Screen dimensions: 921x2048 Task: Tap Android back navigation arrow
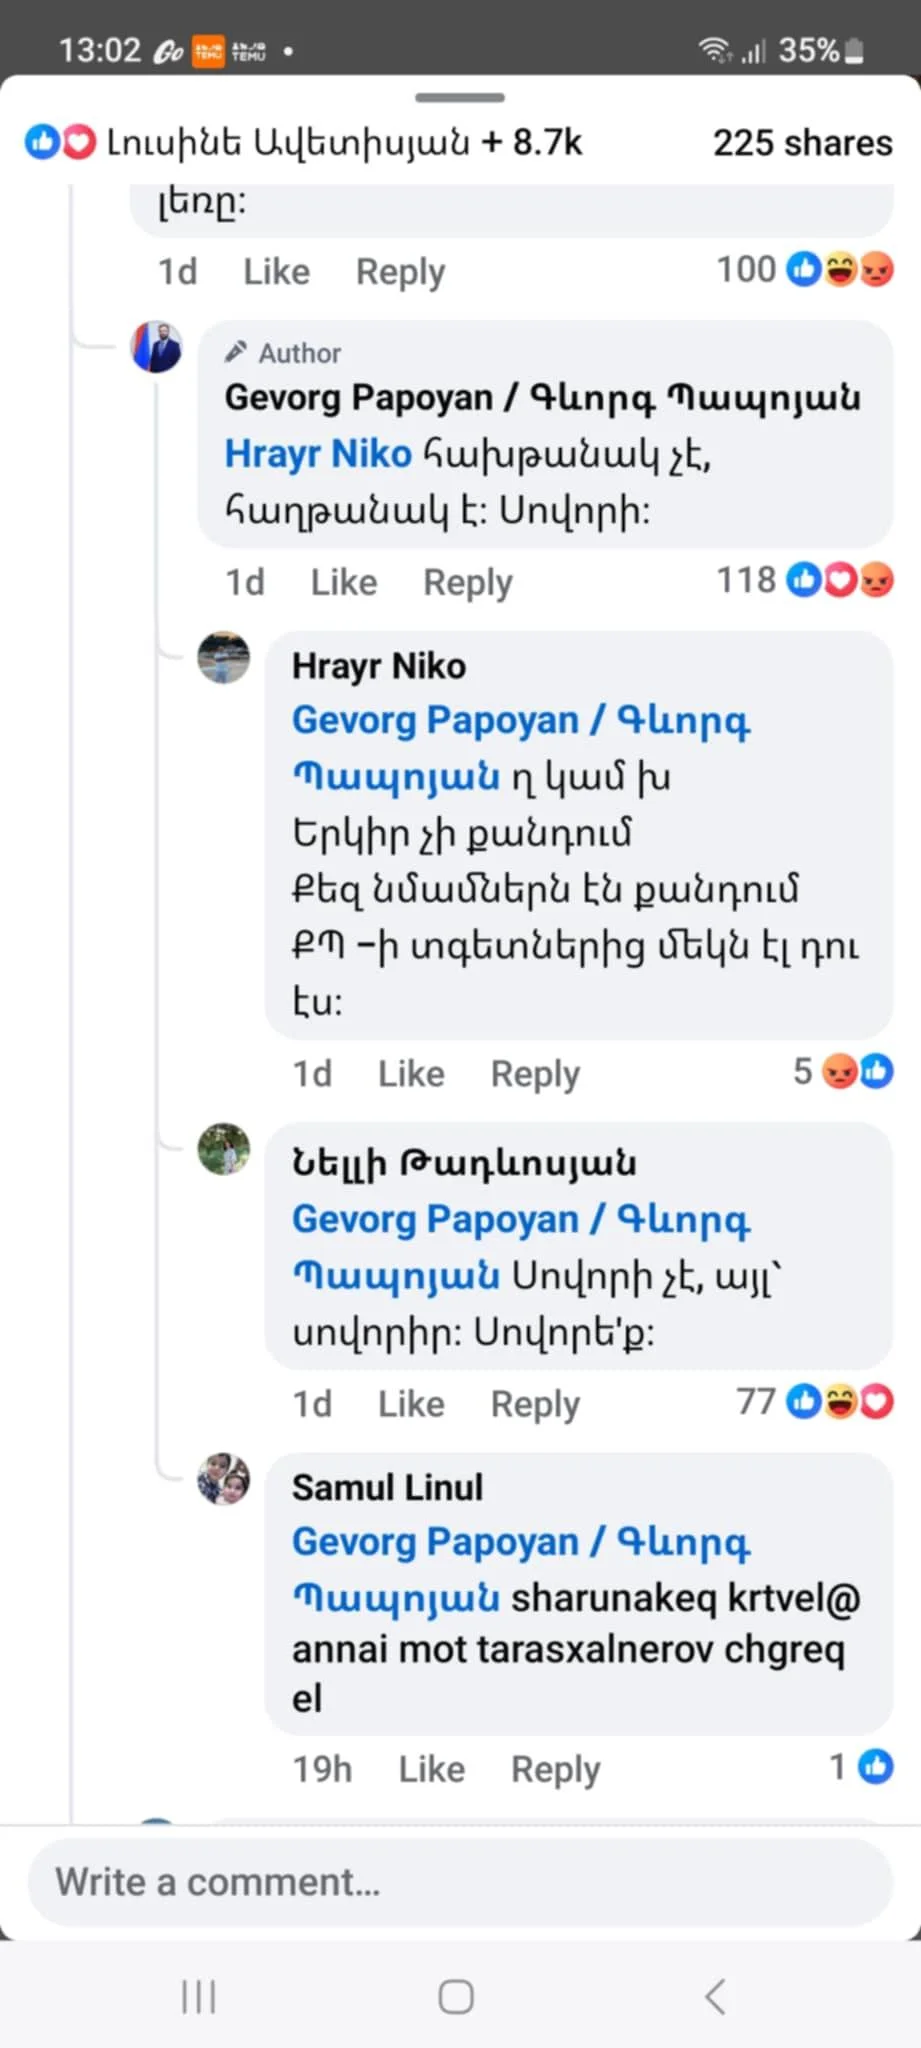click(x=714, y=1996)
